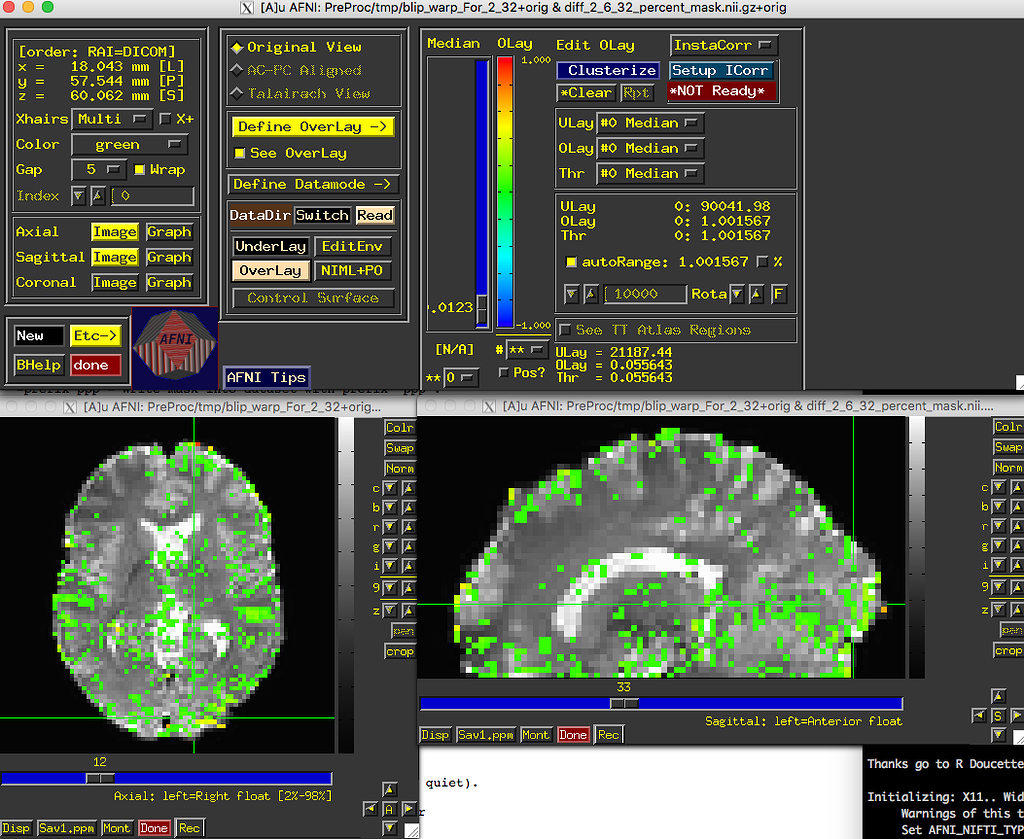This screenshot has width=1024, height=839.
Task: Toggle the Wrap crosshair checkbox
Action: click(139, 170)
